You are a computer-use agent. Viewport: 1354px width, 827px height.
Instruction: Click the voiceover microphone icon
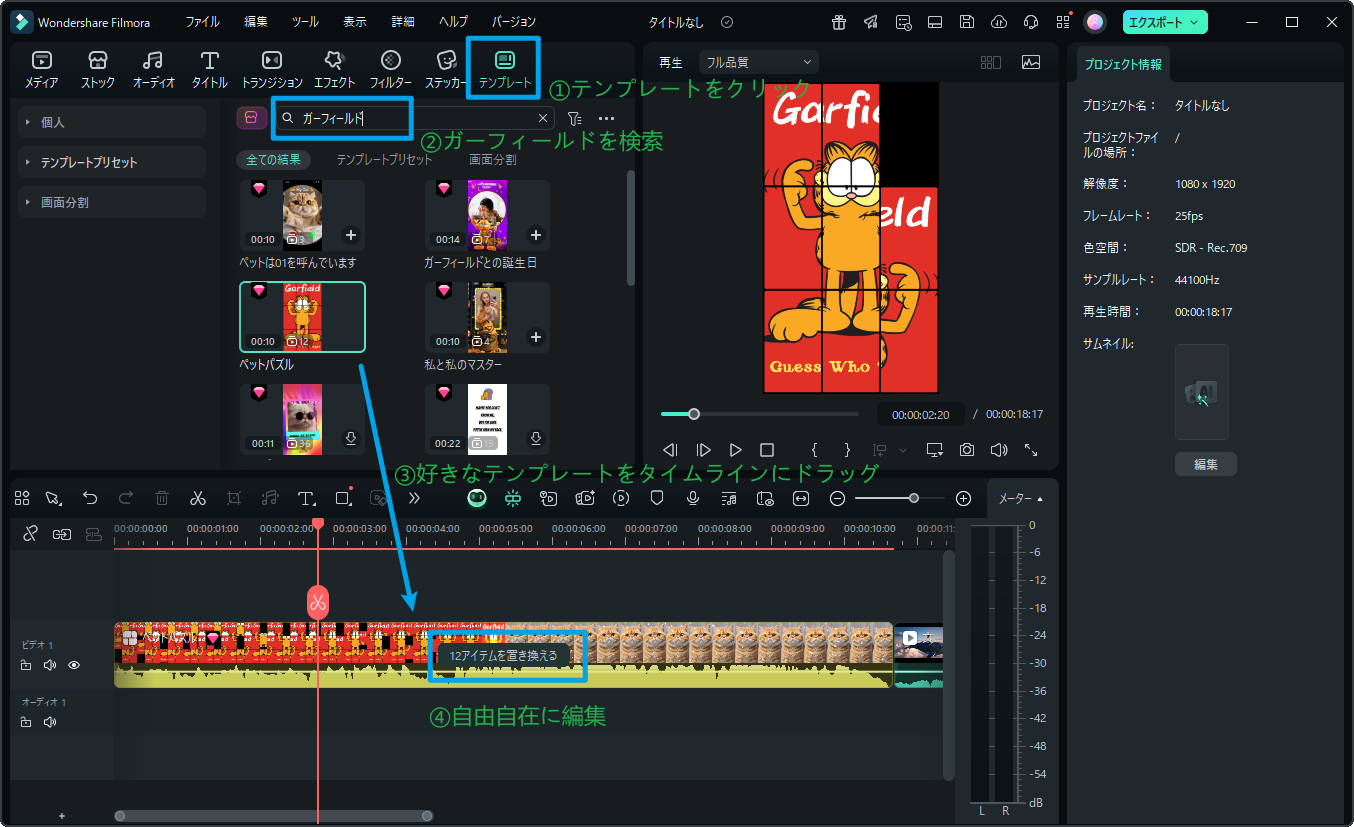(x=693, y=498)
